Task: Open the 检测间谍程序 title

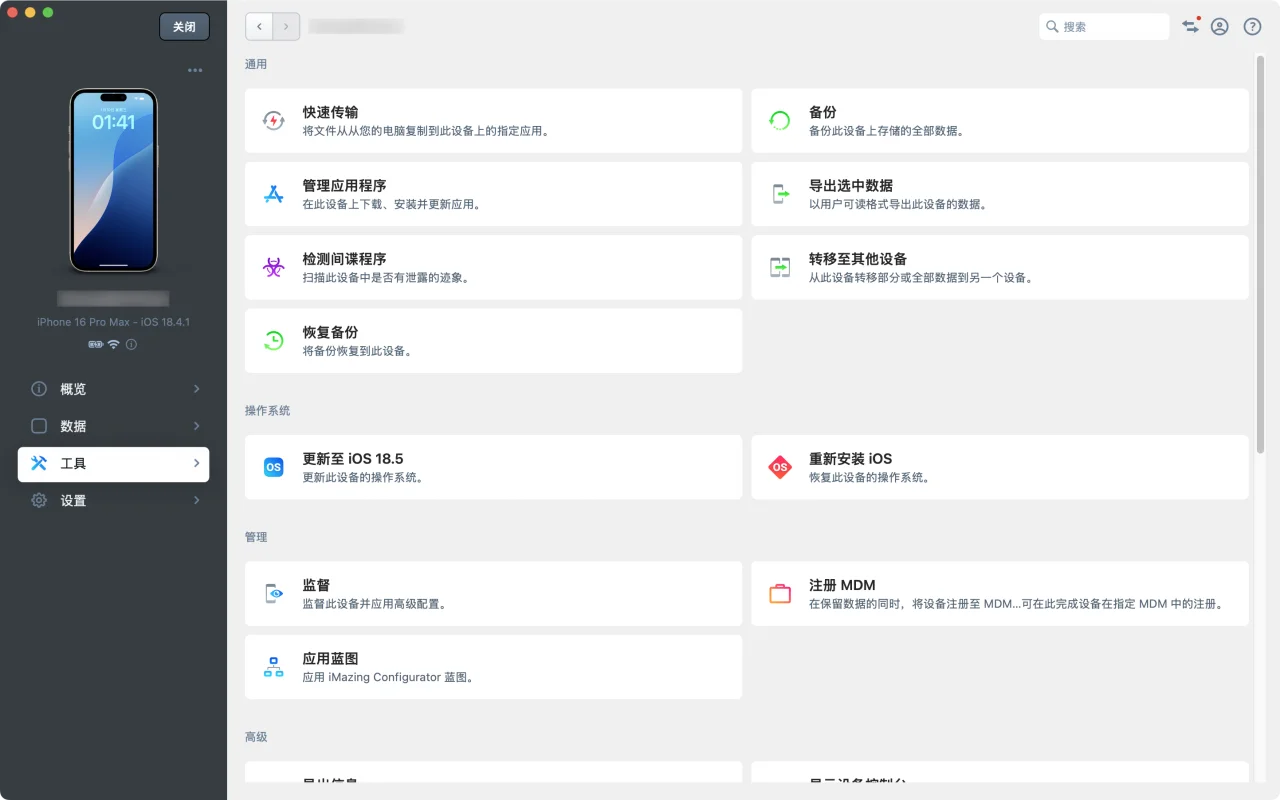Action: click(344, 259)
